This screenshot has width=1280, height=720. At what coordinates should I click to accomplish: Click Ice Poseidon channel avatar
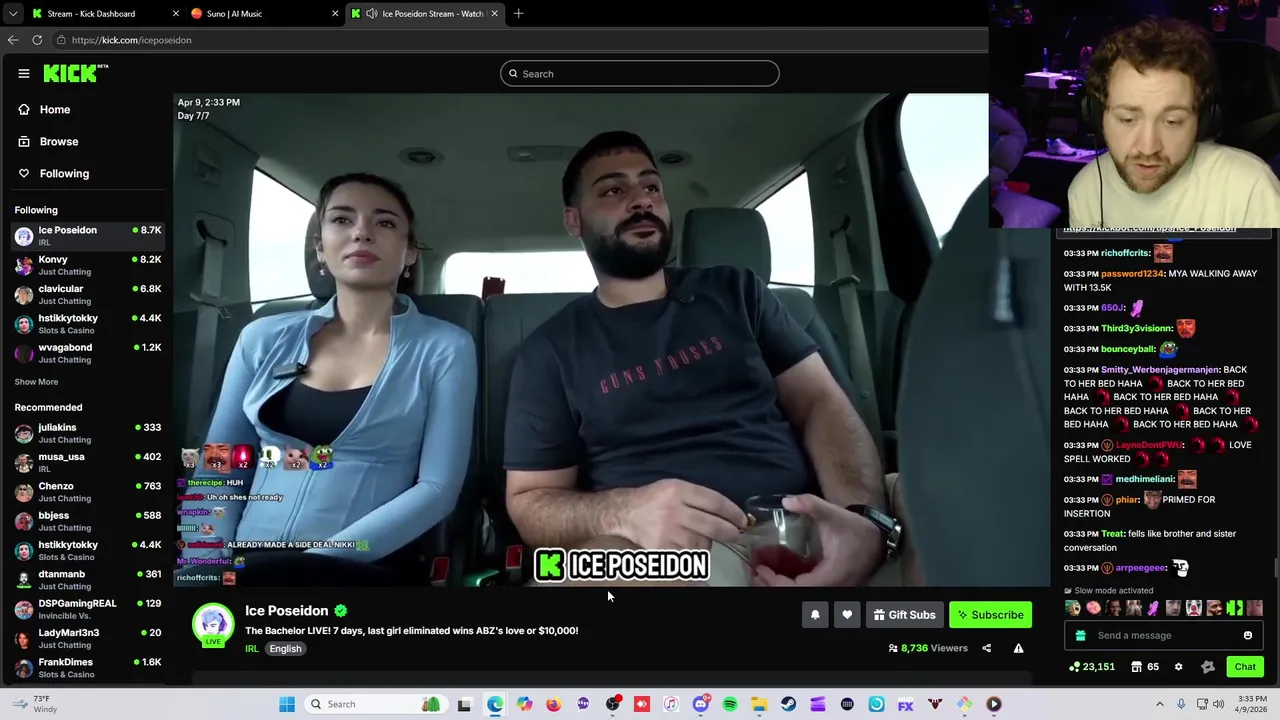[x=213, y=624]
